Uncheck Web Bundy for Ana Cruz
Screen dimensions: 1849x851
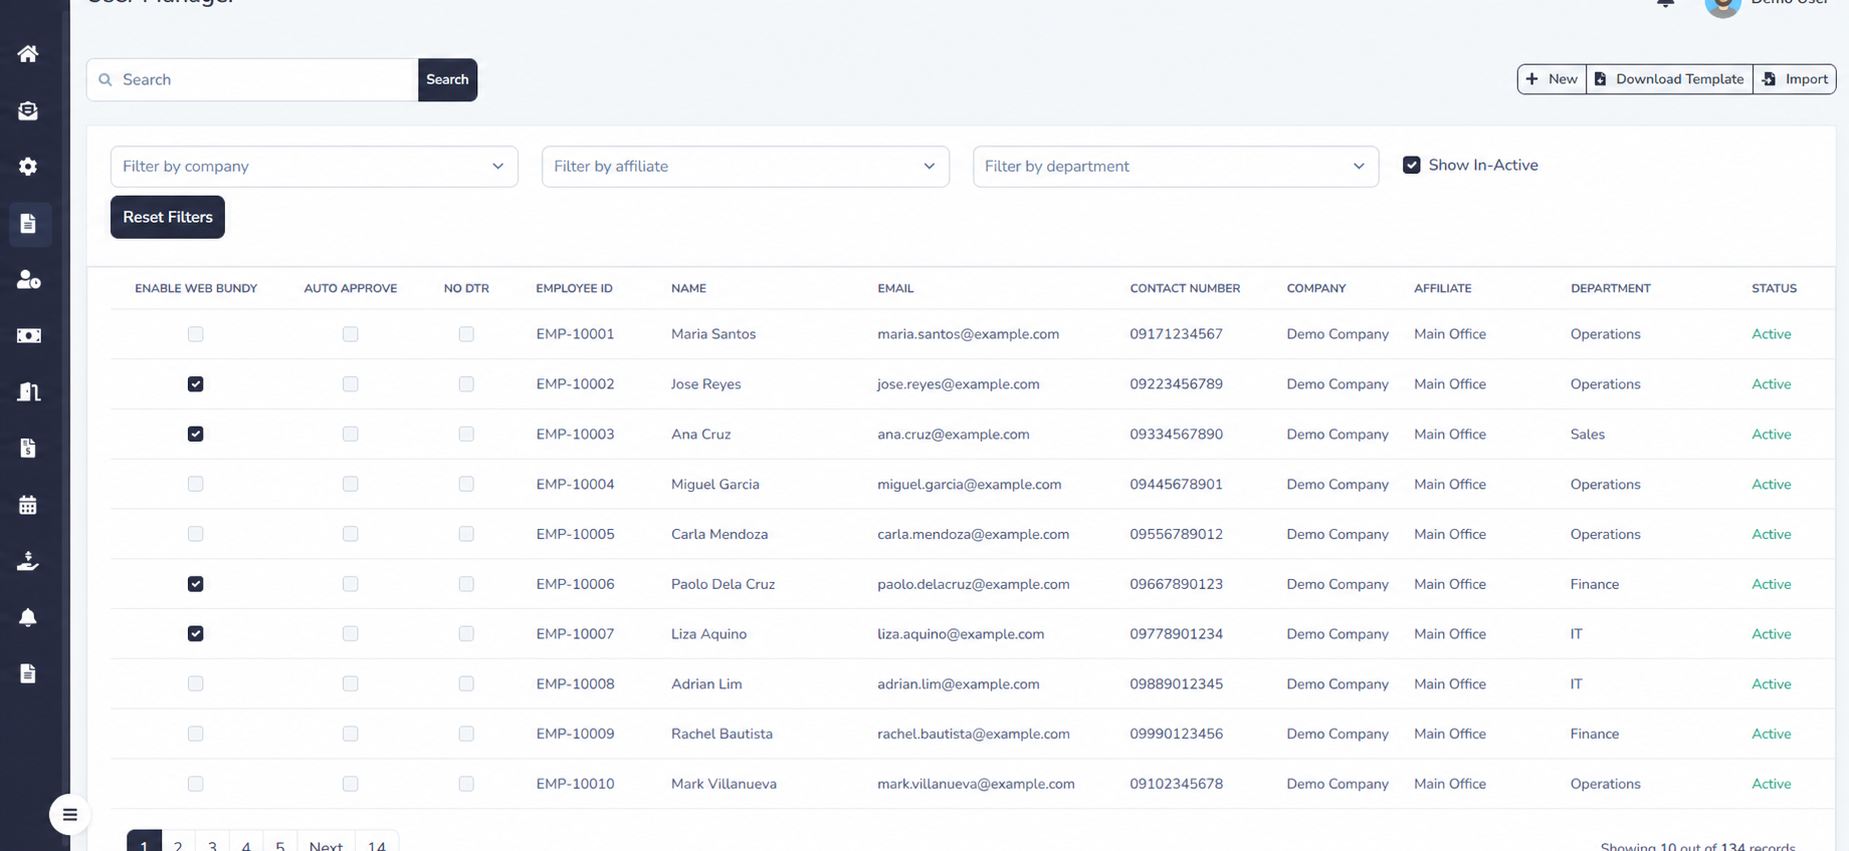(x=196, y=434)
